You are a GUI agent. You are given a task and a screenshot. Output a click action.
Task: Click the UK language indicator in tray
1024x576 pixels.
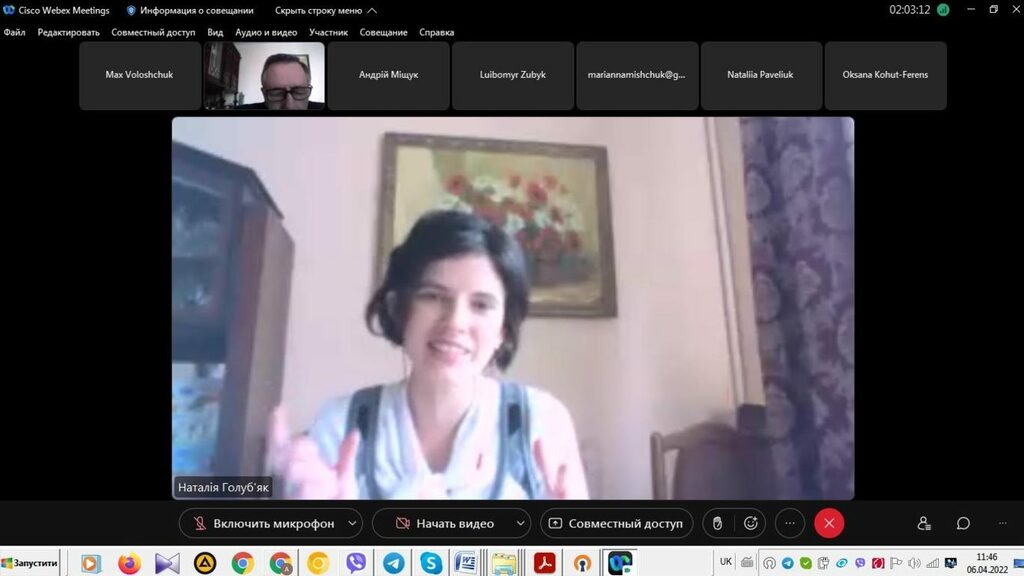click(x=726, y=562)
